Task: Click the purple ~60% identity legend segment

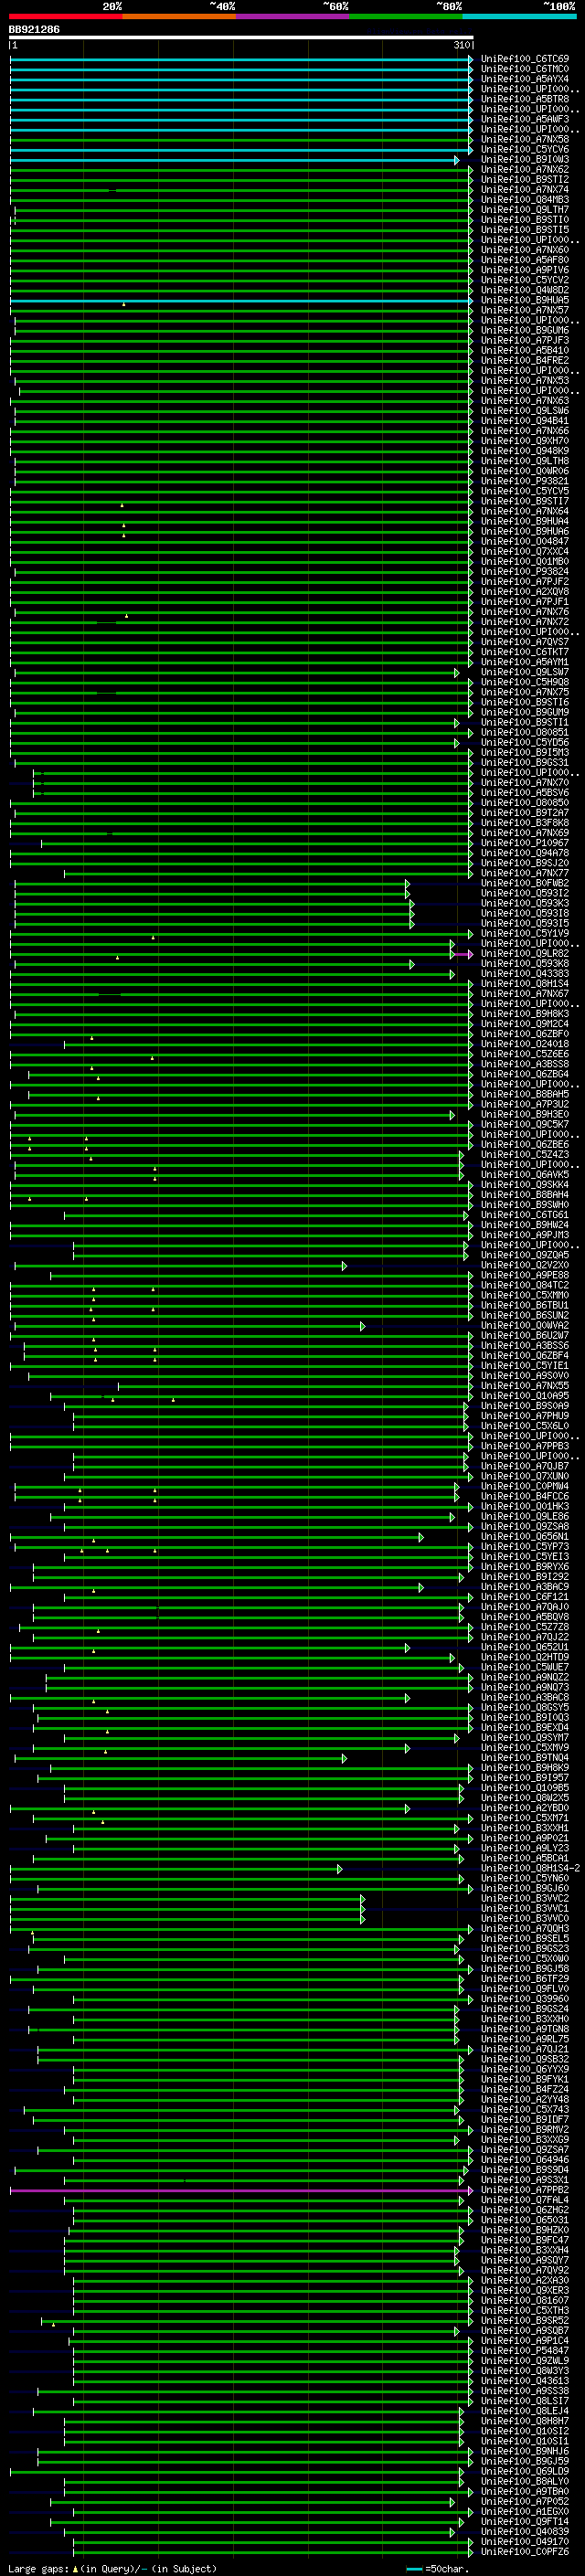Action: click(292, 17)
